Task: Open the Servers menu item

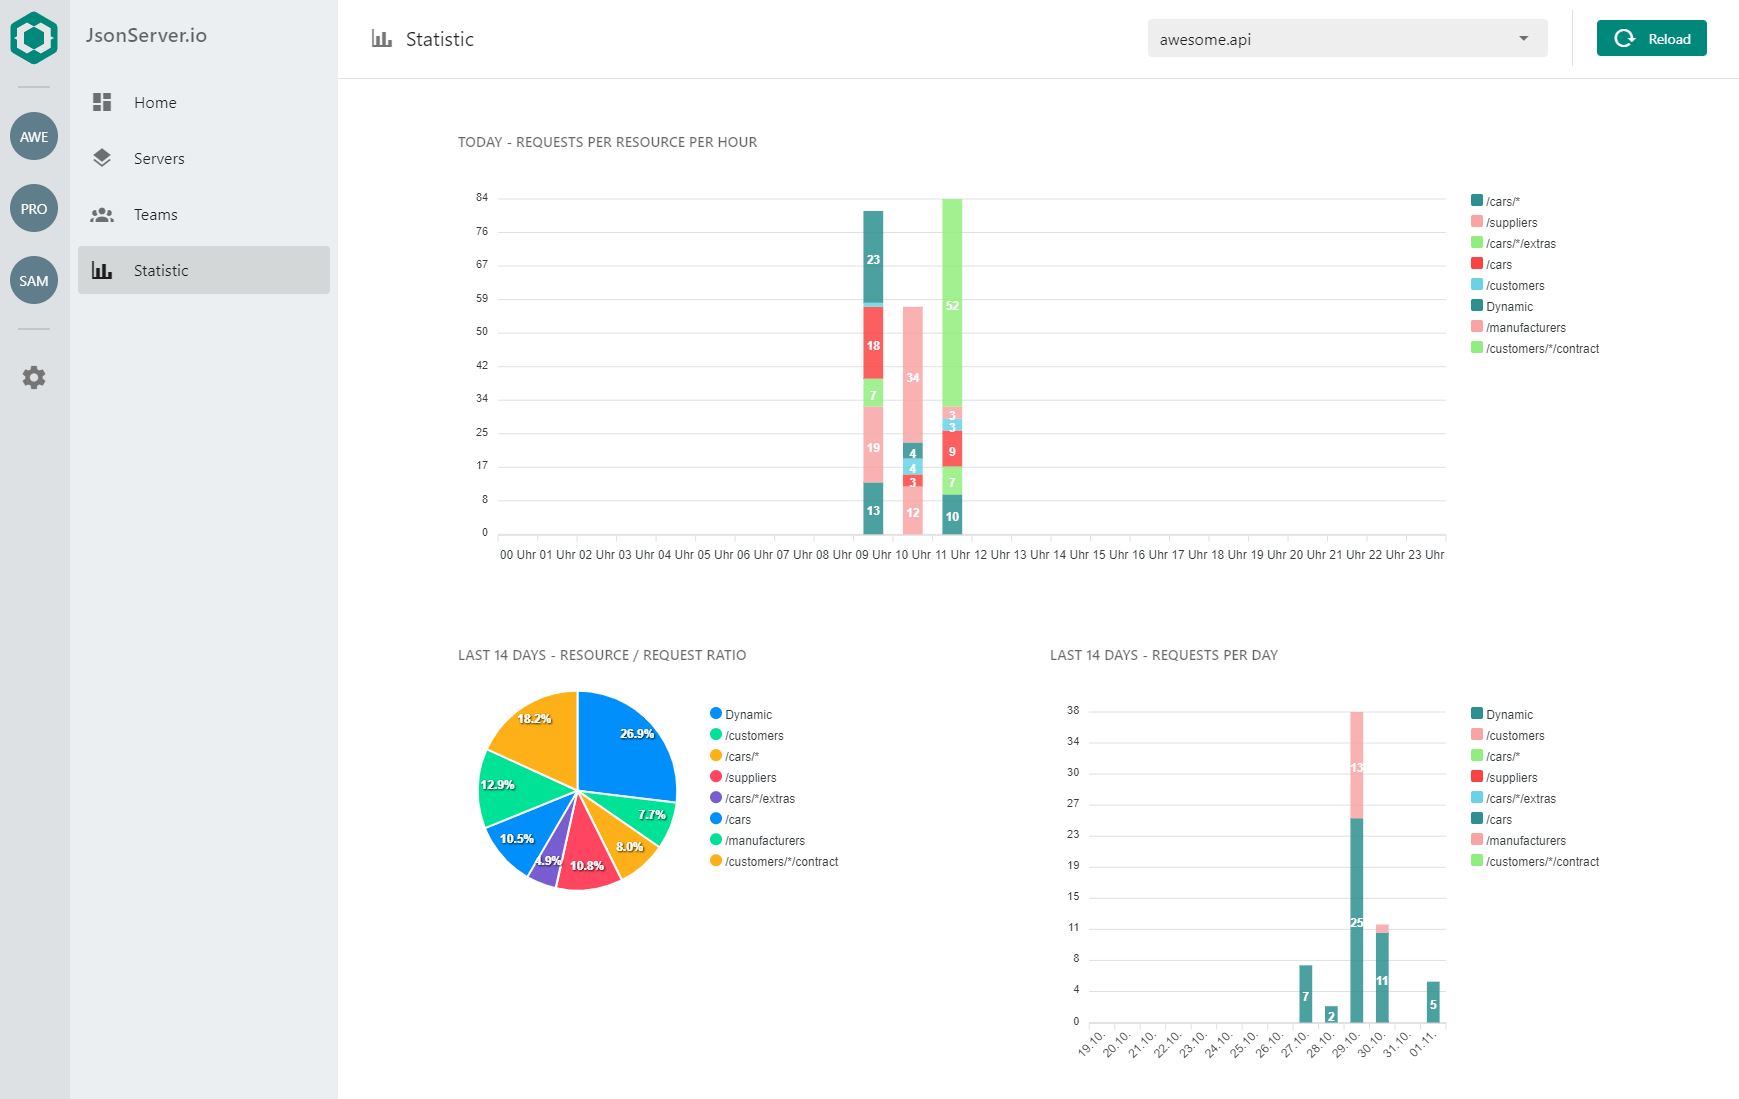Action: [x=204, y=158]
